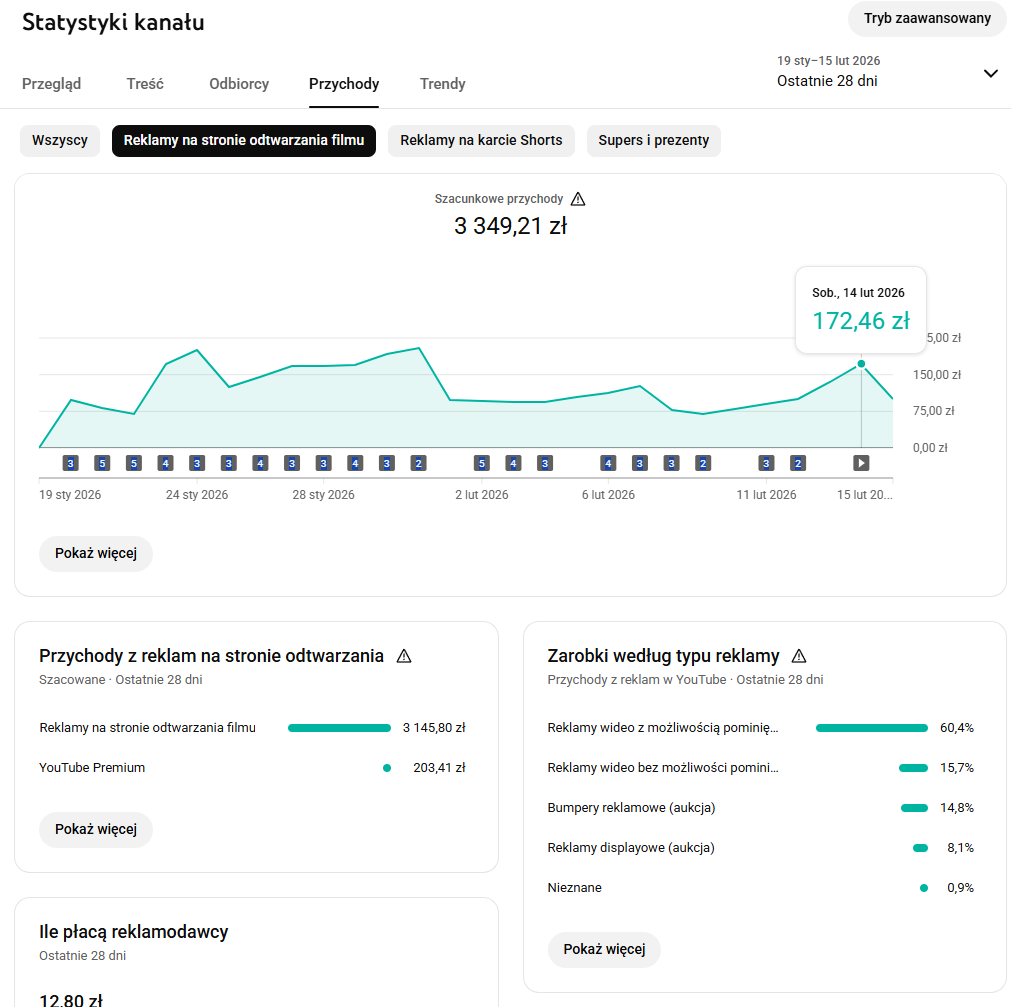Image resolution: width=1011 pixels, height=1007 pixels.
Task: Click the Tryb zaawansowany button
Action: (927, 18)
